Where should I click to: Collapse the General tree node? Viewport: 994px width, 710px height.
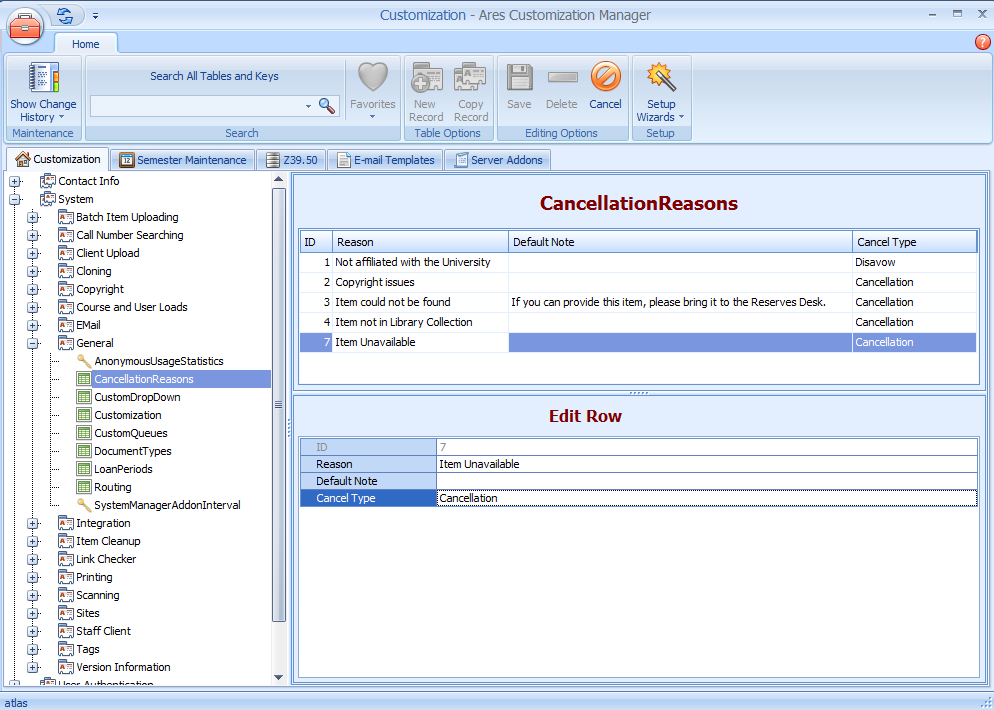(x=32, y=343)
